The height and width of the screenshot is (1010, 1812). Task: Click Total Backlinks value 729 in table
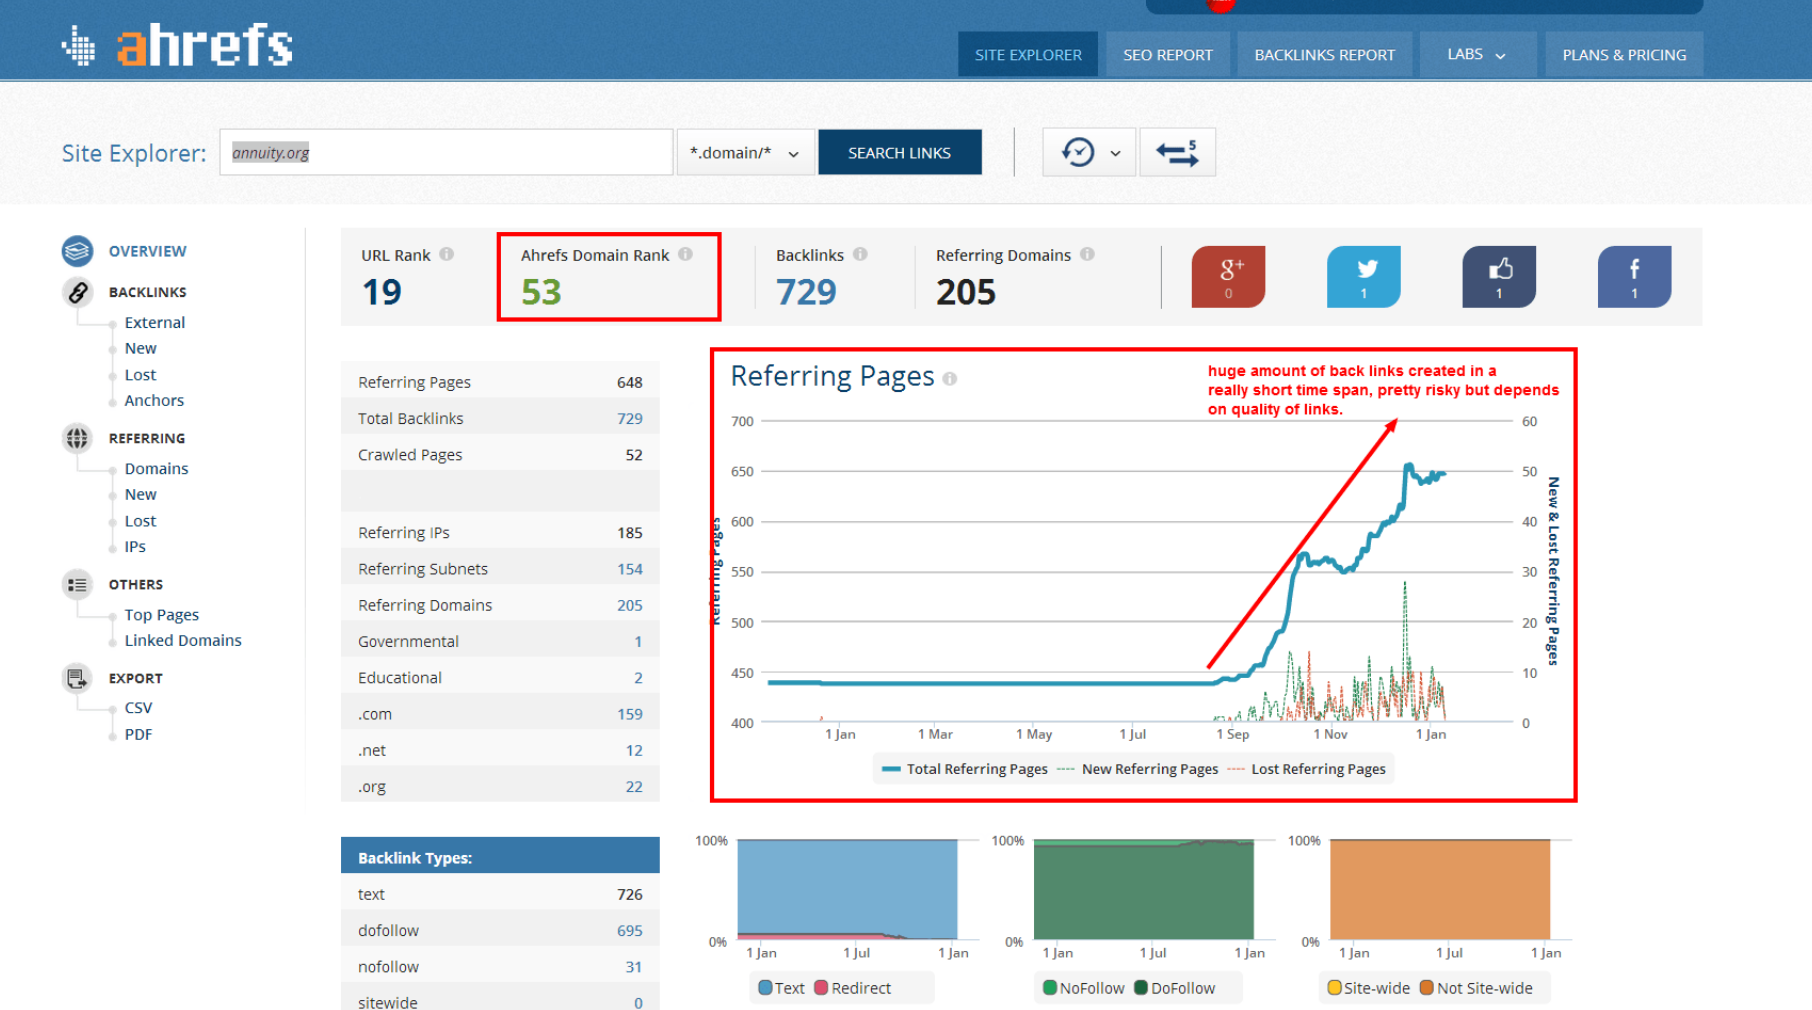629,418
